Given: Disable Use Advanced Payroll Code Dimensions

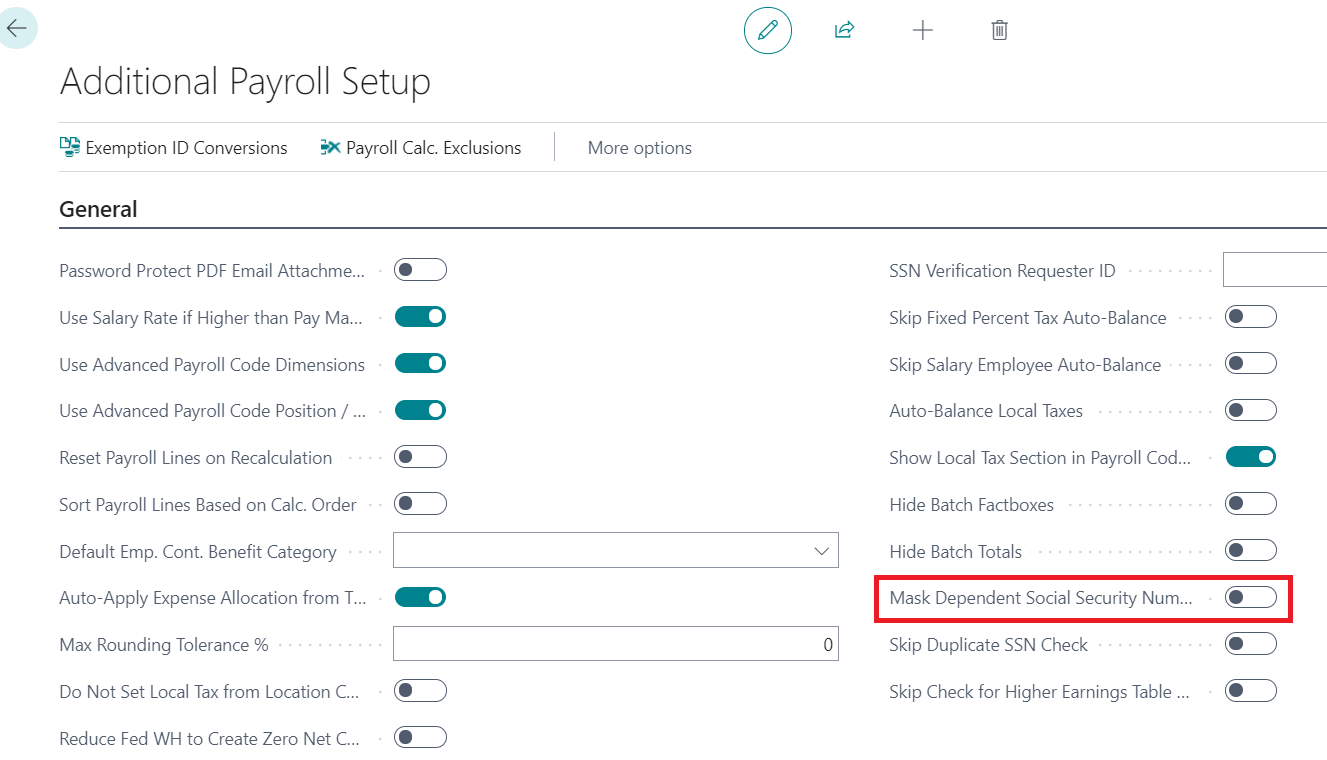Looking at the screenshot, I should (420, 364).
